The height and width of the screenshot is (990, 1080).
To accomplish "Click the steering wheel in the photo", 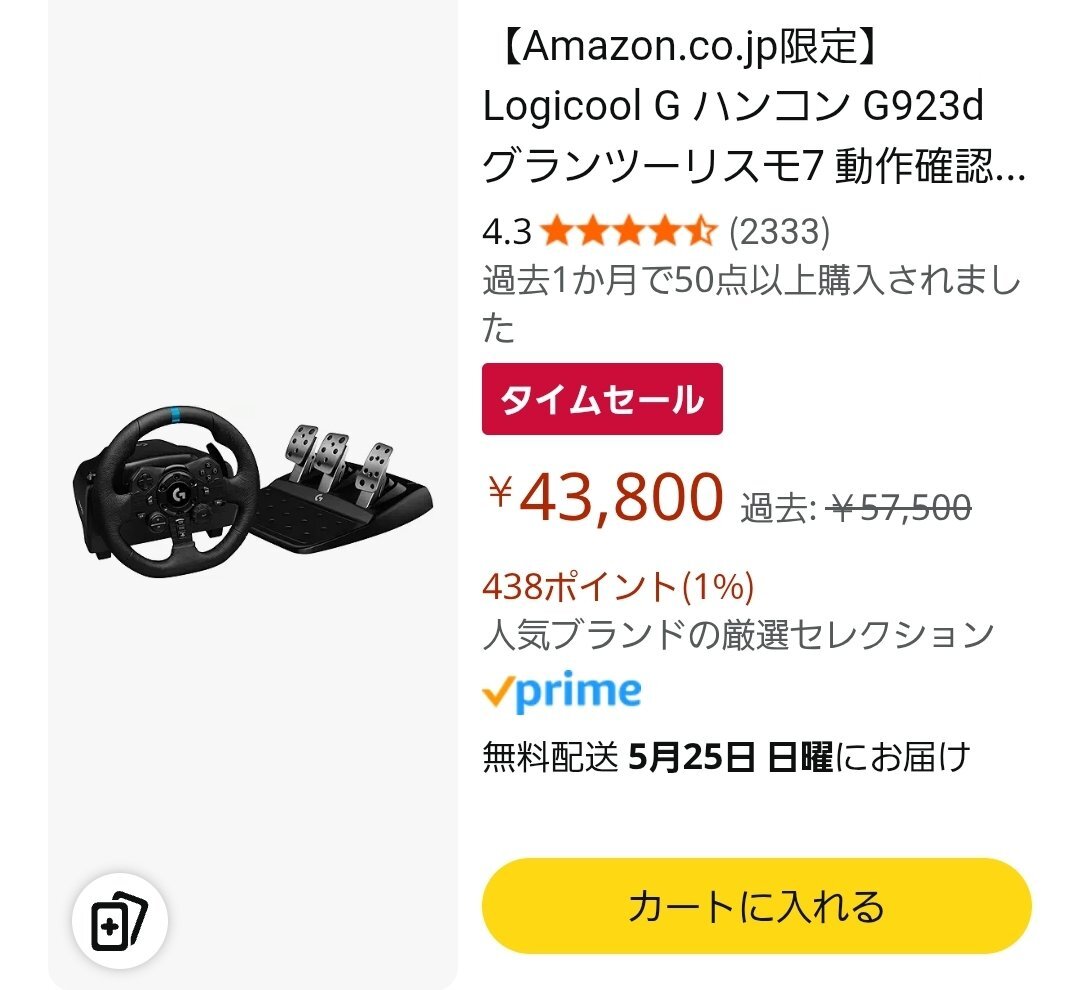I will (x=167, y=492).
